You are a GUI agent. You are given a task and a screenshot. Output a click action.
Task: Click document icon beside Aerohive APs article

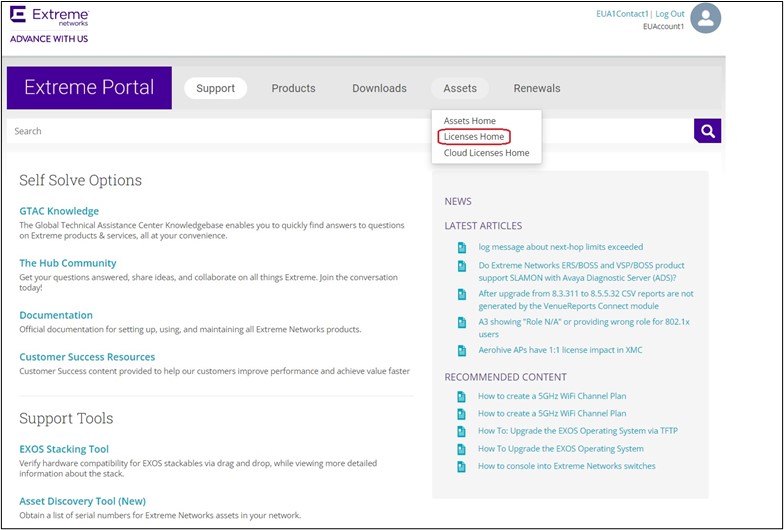coord(462,351)
